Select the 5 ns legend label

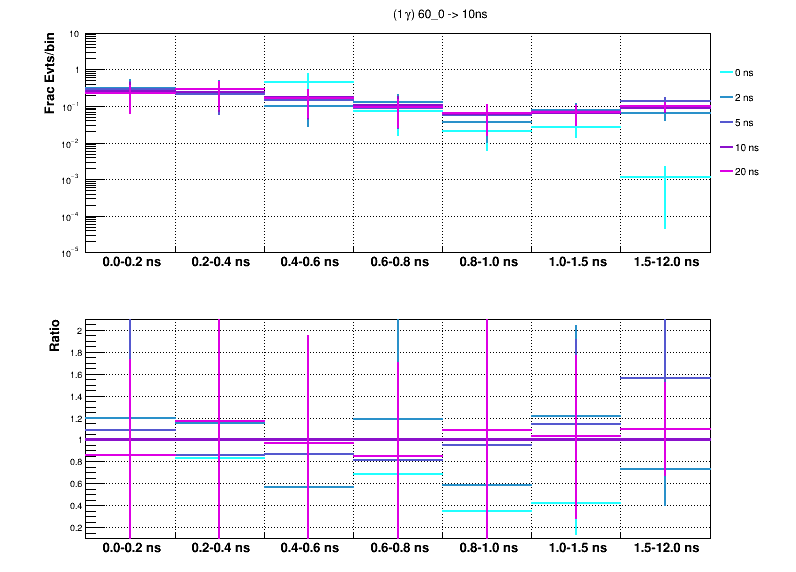(x=747, y=122)
